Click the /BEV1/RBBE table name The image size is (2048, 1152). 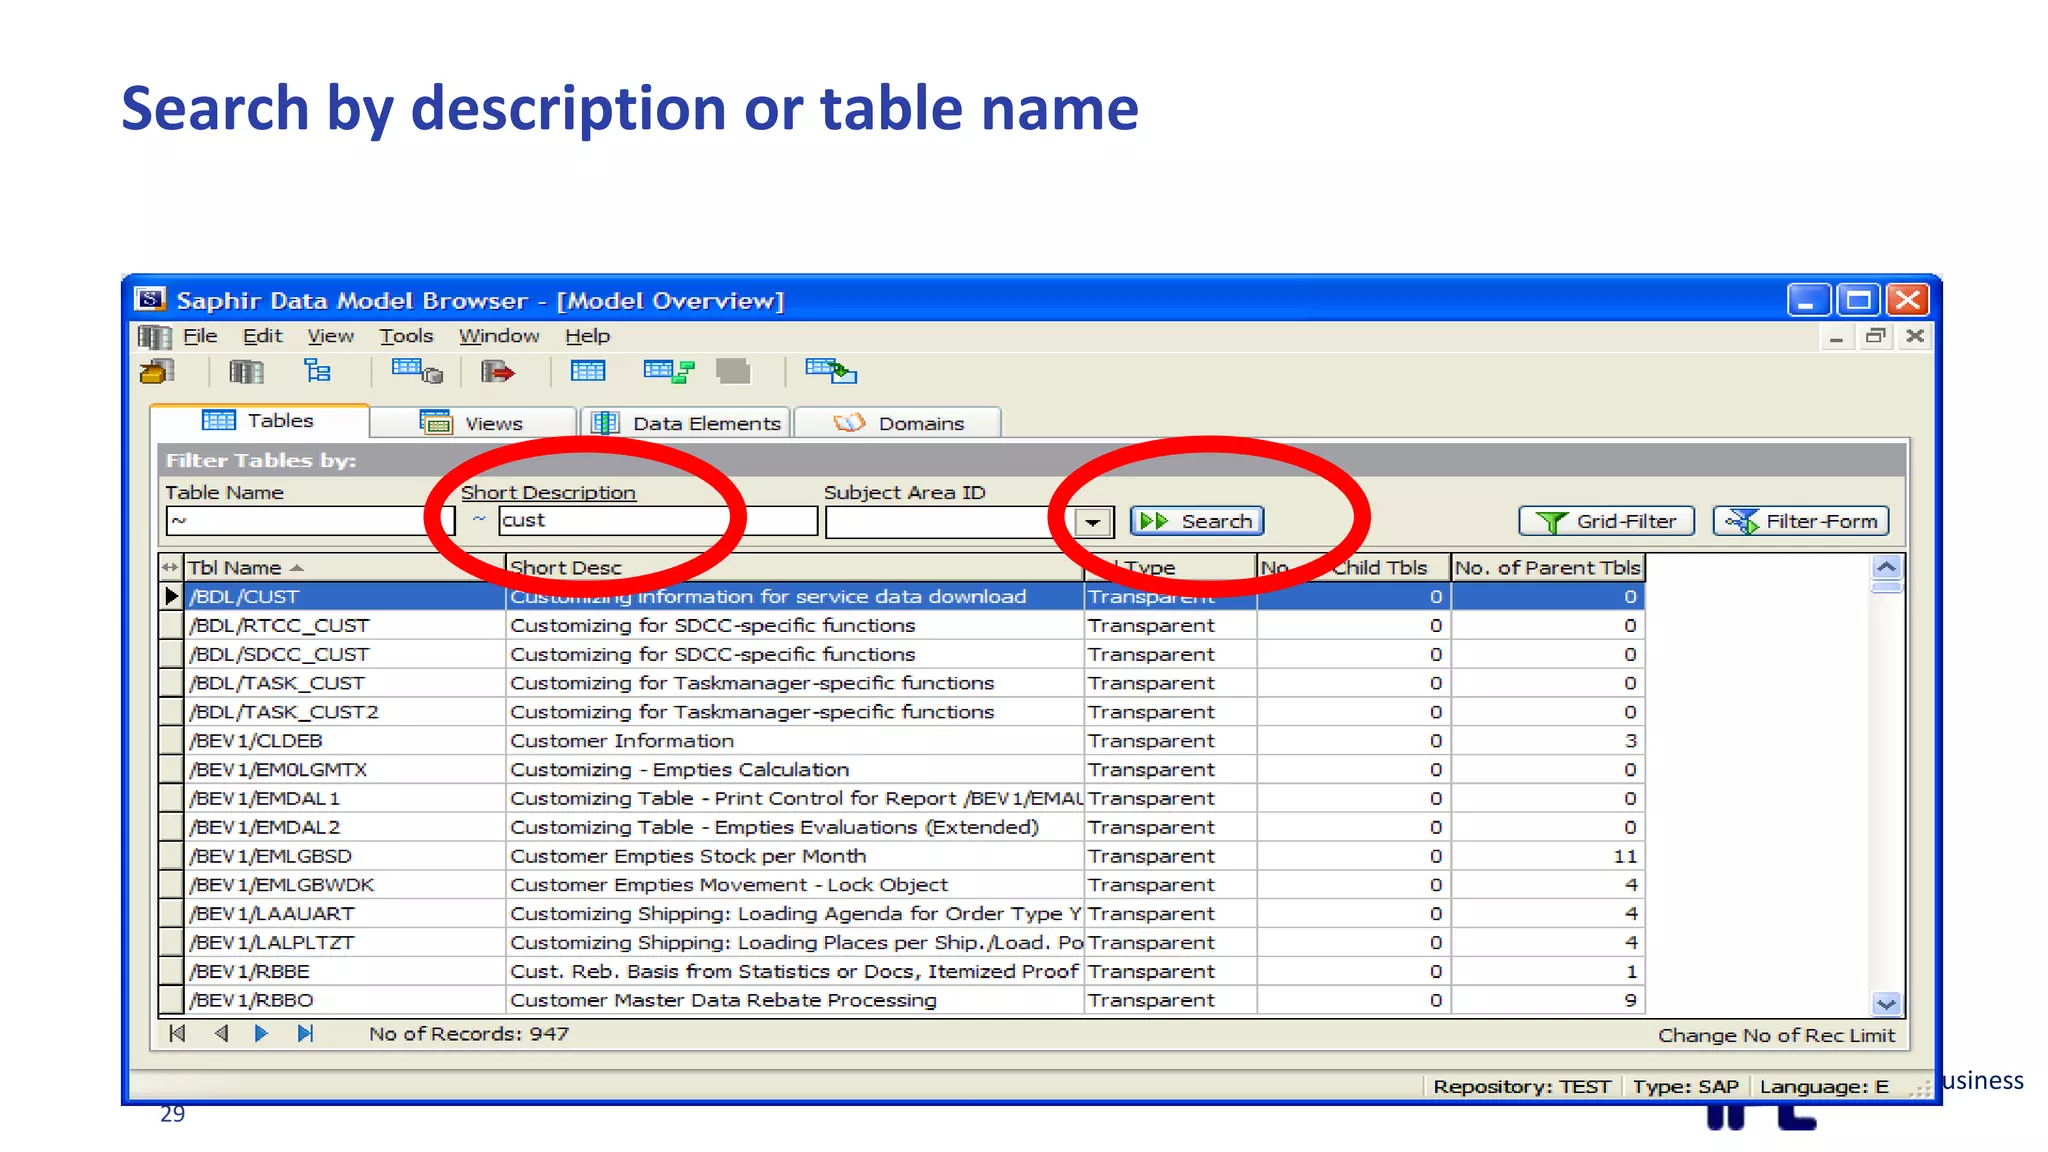coord(249,971)
